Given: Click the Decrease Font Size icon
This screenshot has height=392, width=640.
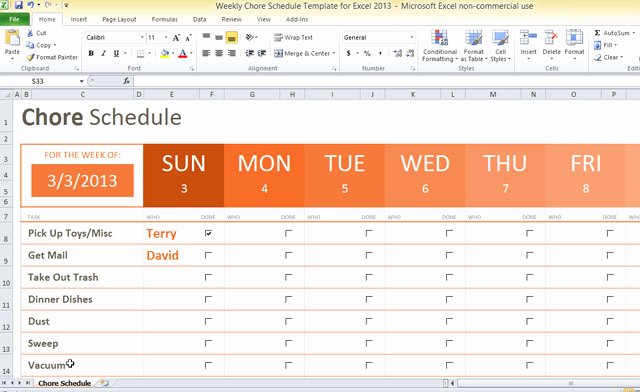Looking at the screenshot, I should point(188,38).
